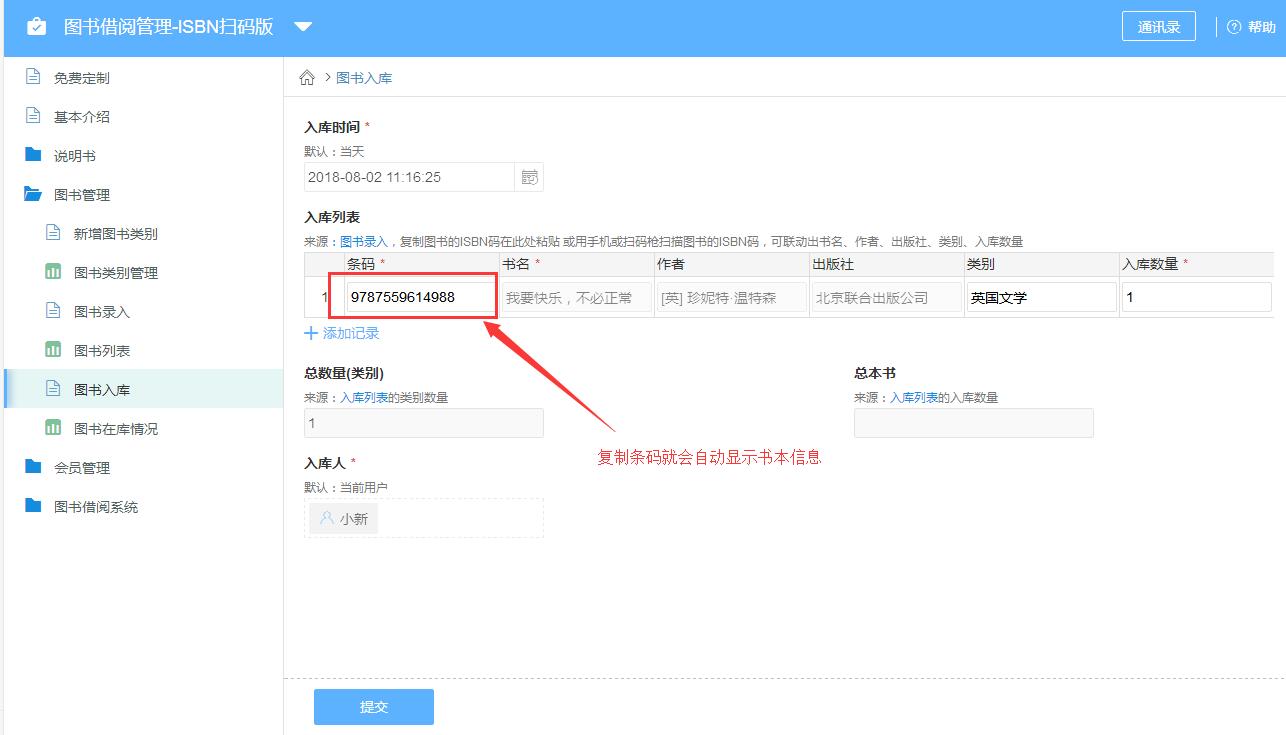
Task: Open the app title dropdown arrow
Action: pyautogui.click(x=304, y=27)
